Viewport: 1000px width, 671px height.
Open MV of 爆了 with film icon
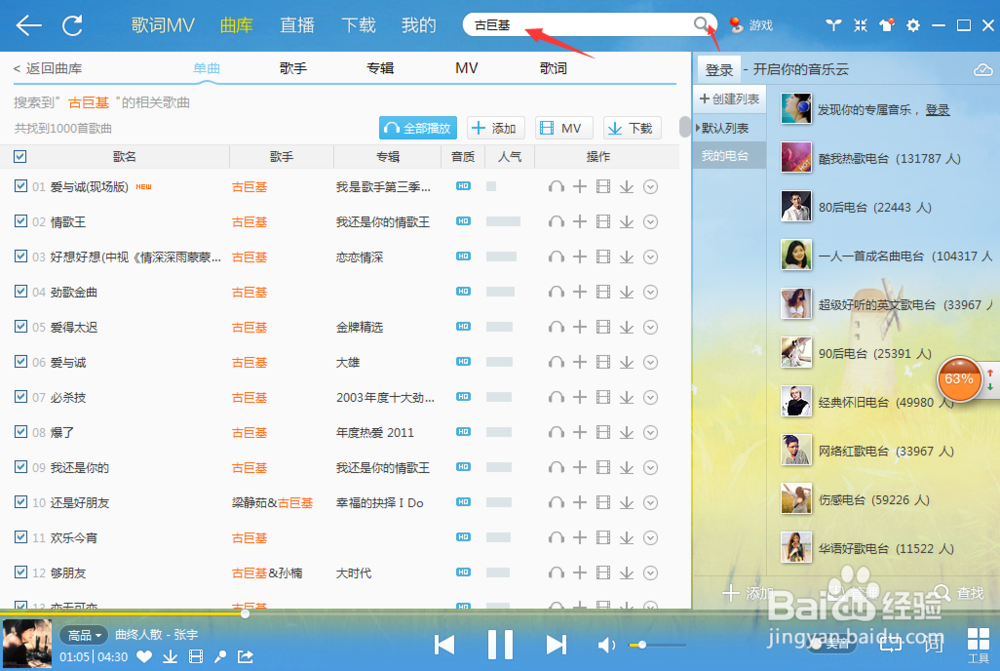click(603, 432)
